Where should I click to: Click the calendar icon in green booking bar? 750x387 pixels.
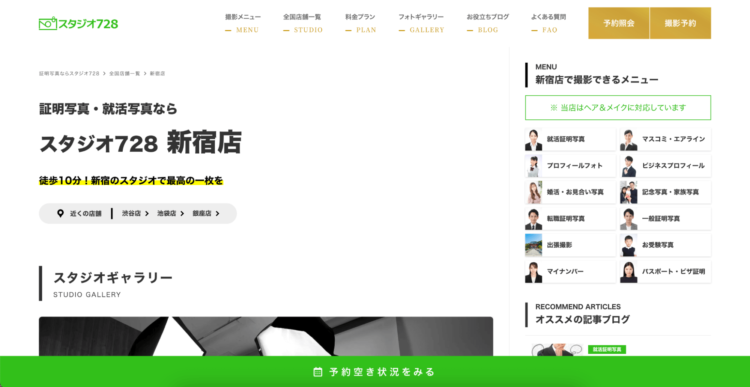317,372
